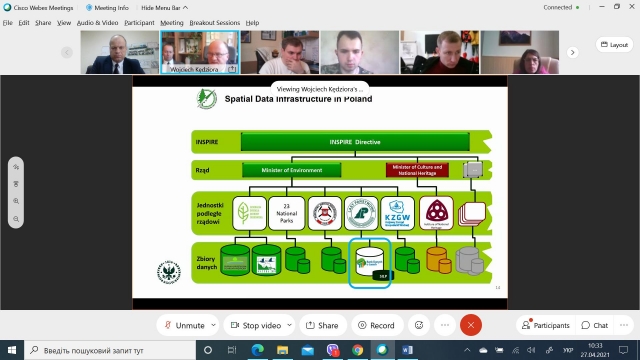Leave meeting with the red button
The image size is (640, 360).
471,325
